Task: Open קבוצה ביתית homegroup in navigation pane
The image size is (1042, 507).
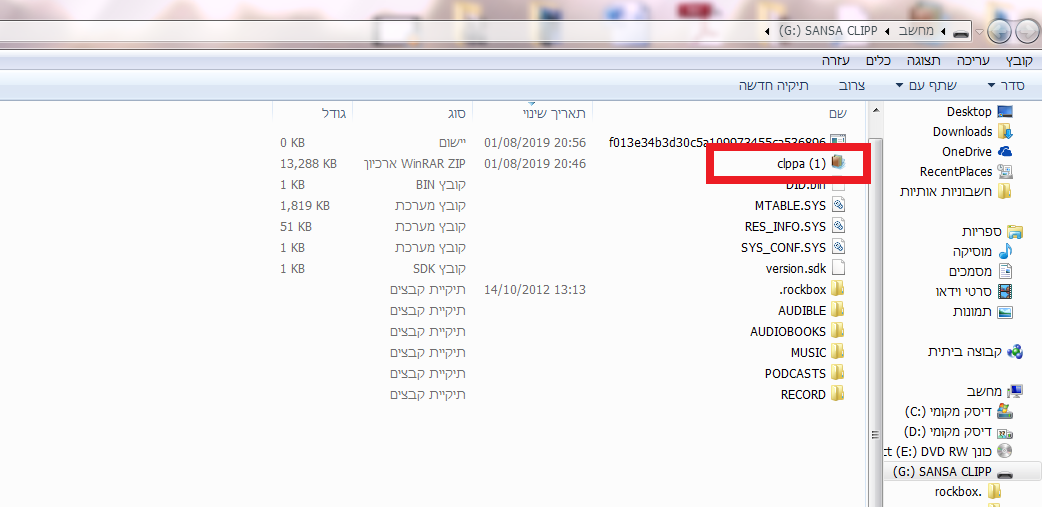Action: point(976,352)
